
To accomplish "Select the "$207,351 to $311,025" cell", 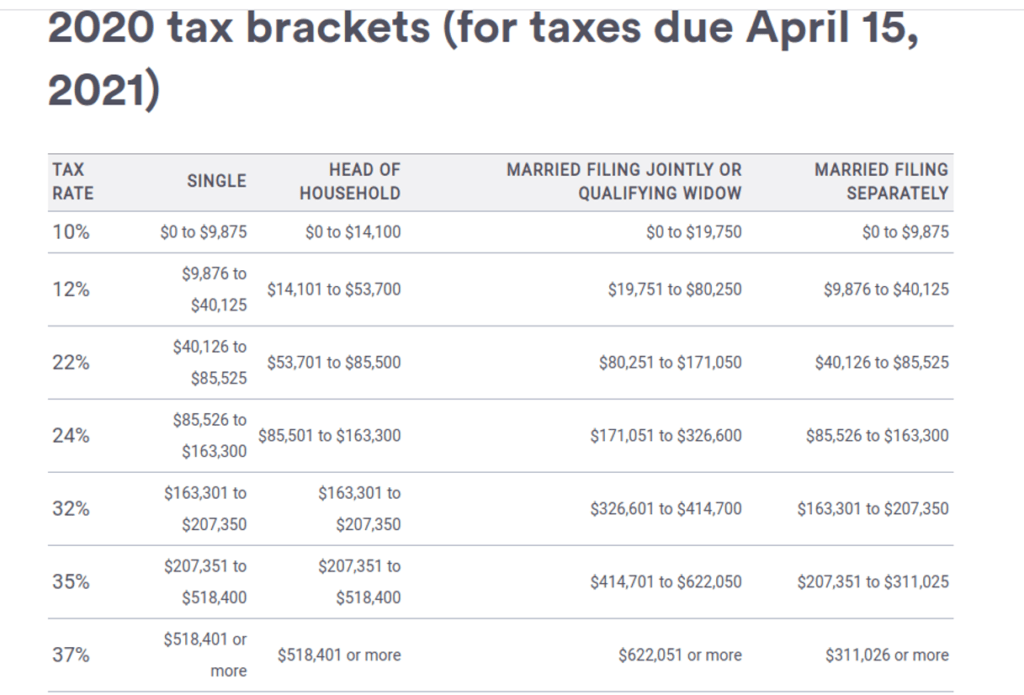I will click(x=873, y=582).
